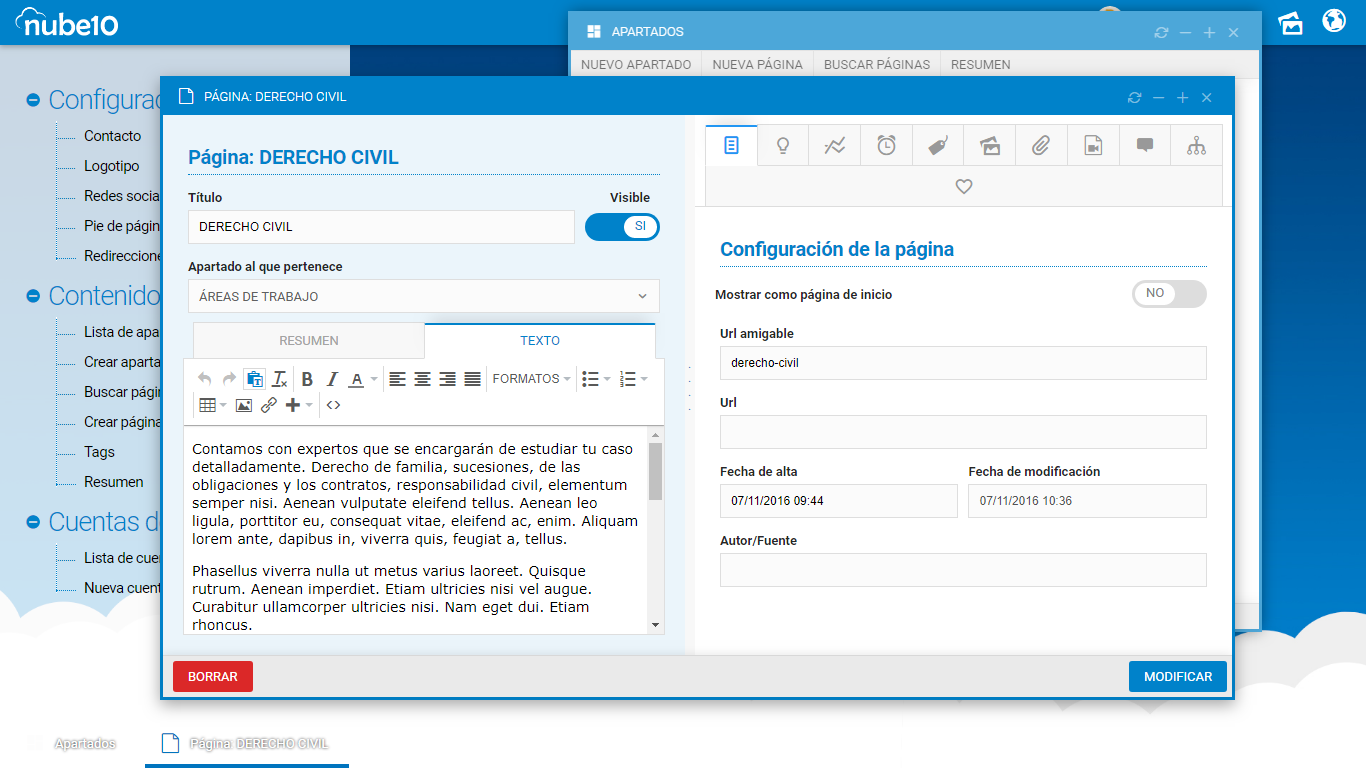Click the insert link chain icon
Viewport: 1366px width, 768px height.
pyautogui.click(x=269, y=405)
